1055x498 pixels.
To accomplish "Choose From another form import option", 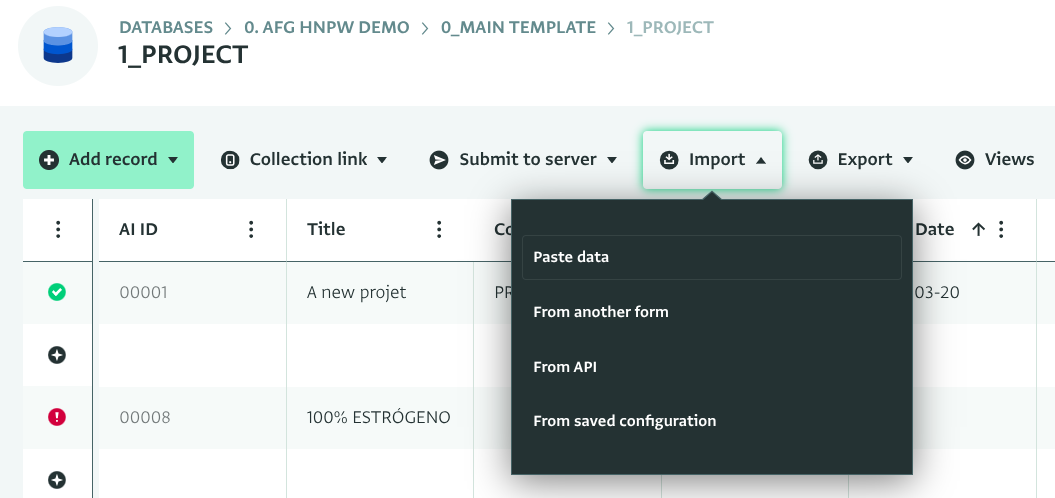I will (712, 312).
